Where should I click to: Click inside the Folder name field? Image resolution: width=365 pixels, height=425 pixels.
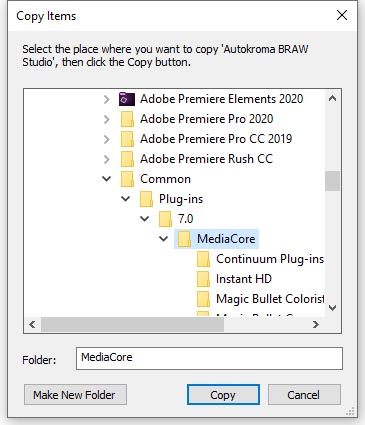[x=209, y=358]
